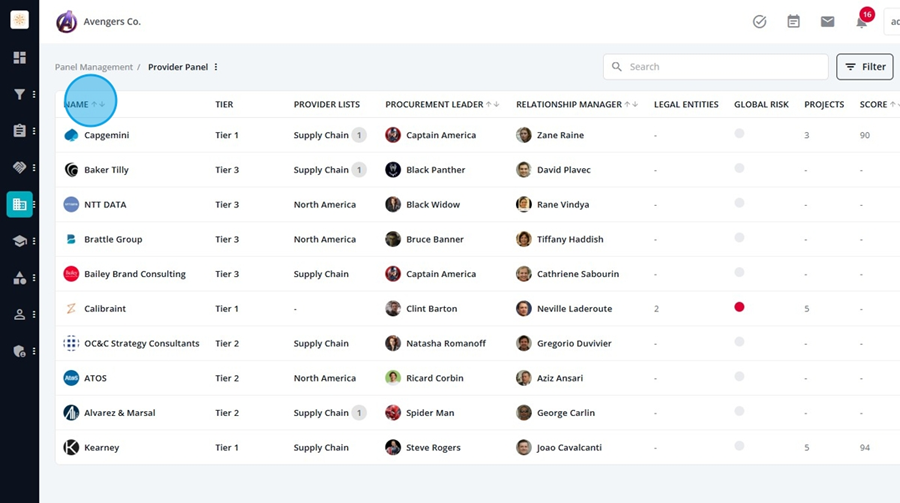Go to Panel Management breadcrumb

tap(94, 67)
